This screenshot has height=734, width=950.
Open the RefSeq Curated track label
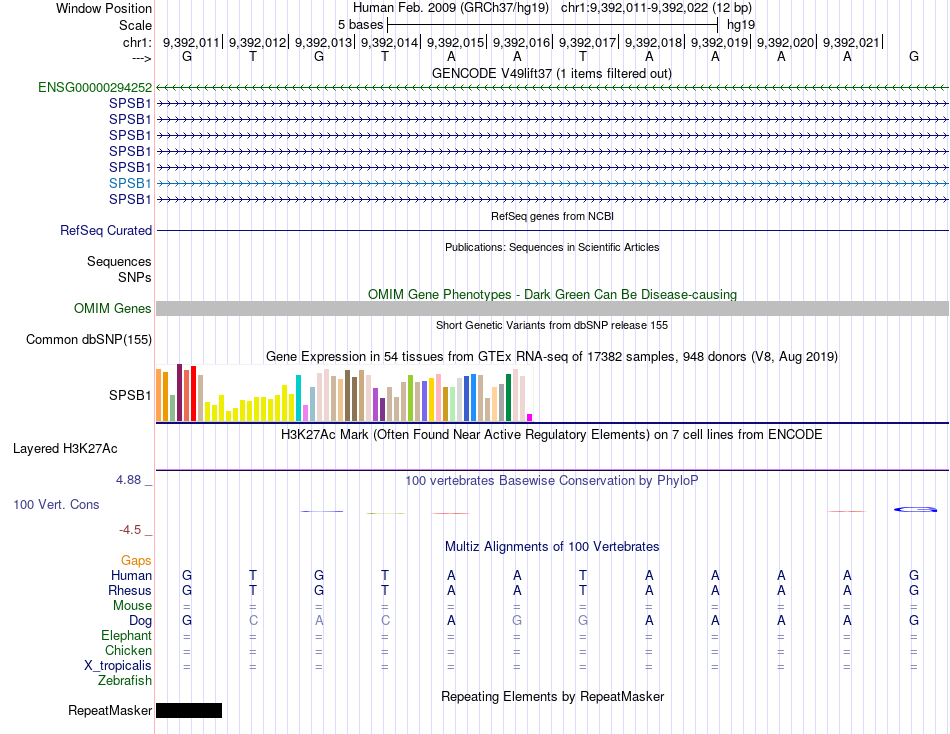[105, 230]
